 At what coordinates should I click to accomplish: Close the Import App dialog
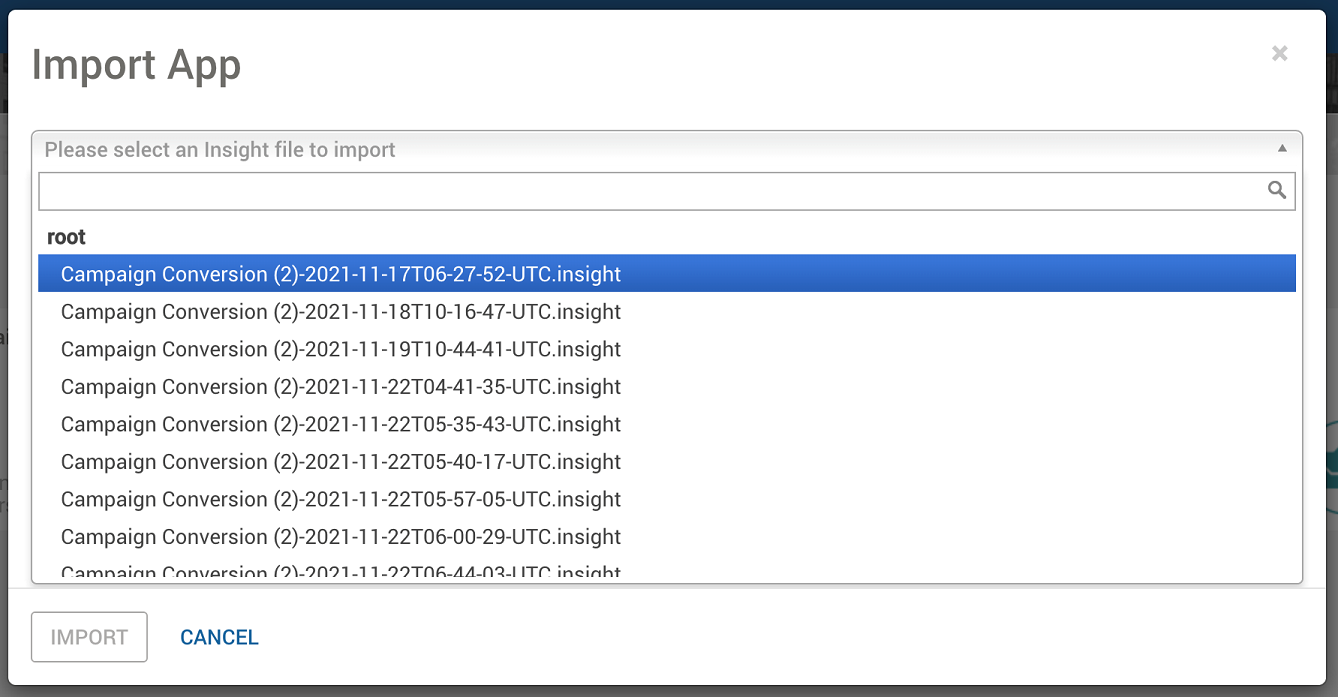coord(1279,54)
